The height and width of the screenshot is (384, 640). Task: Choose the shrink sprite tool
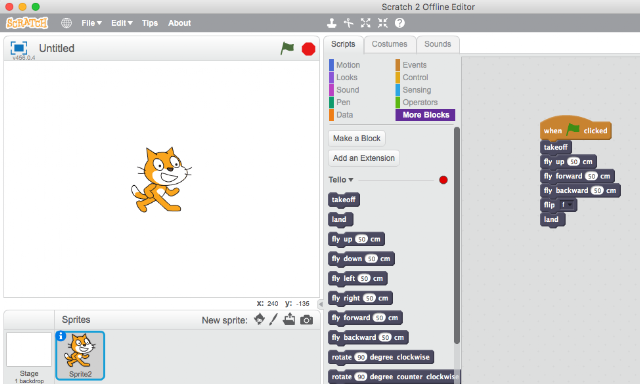pos(382,23)
